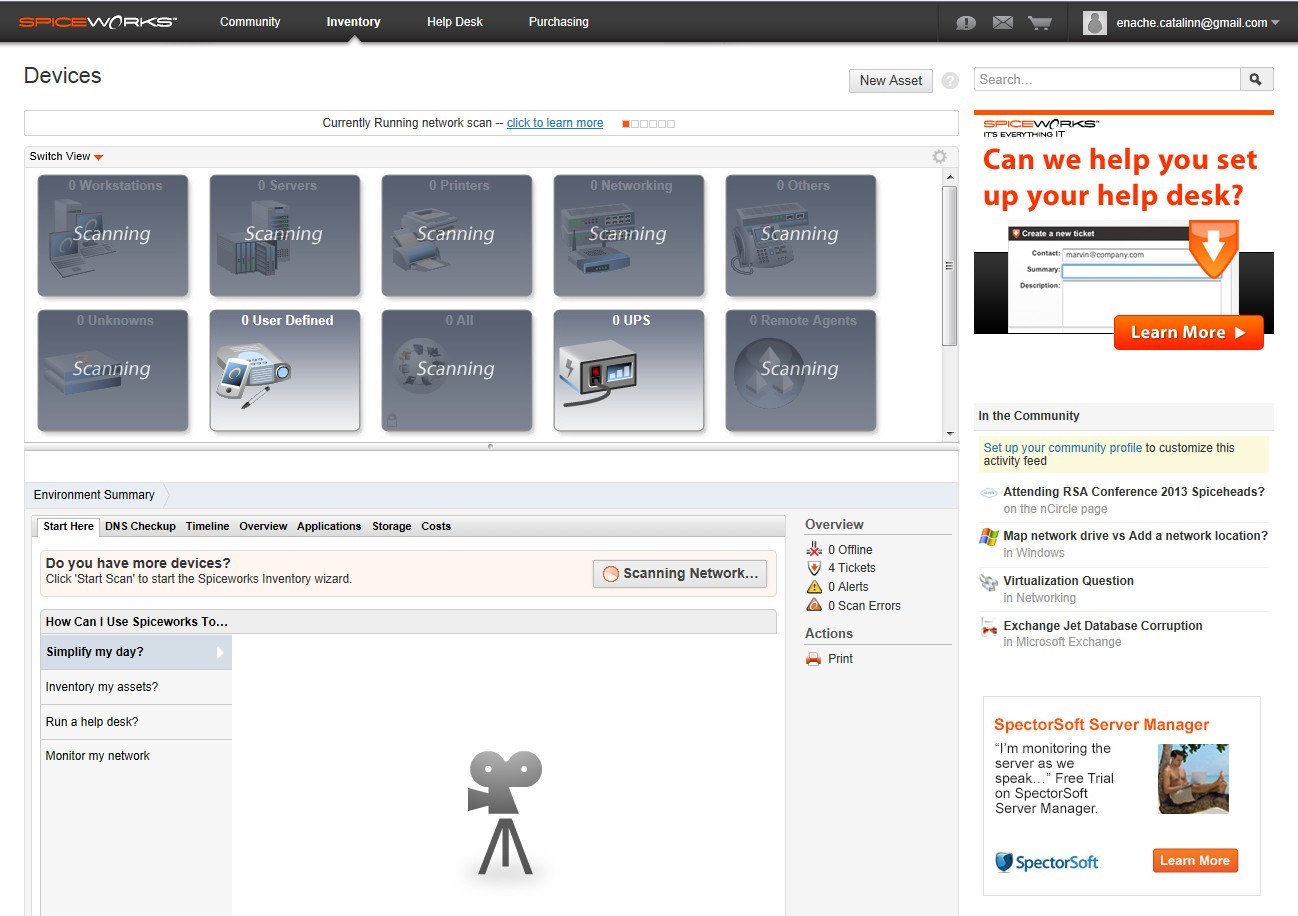Open the SpectorSoft Server Manager ad title
Screen dimensions: 1298x916
pyautogui.click(x=1101, y=725)
